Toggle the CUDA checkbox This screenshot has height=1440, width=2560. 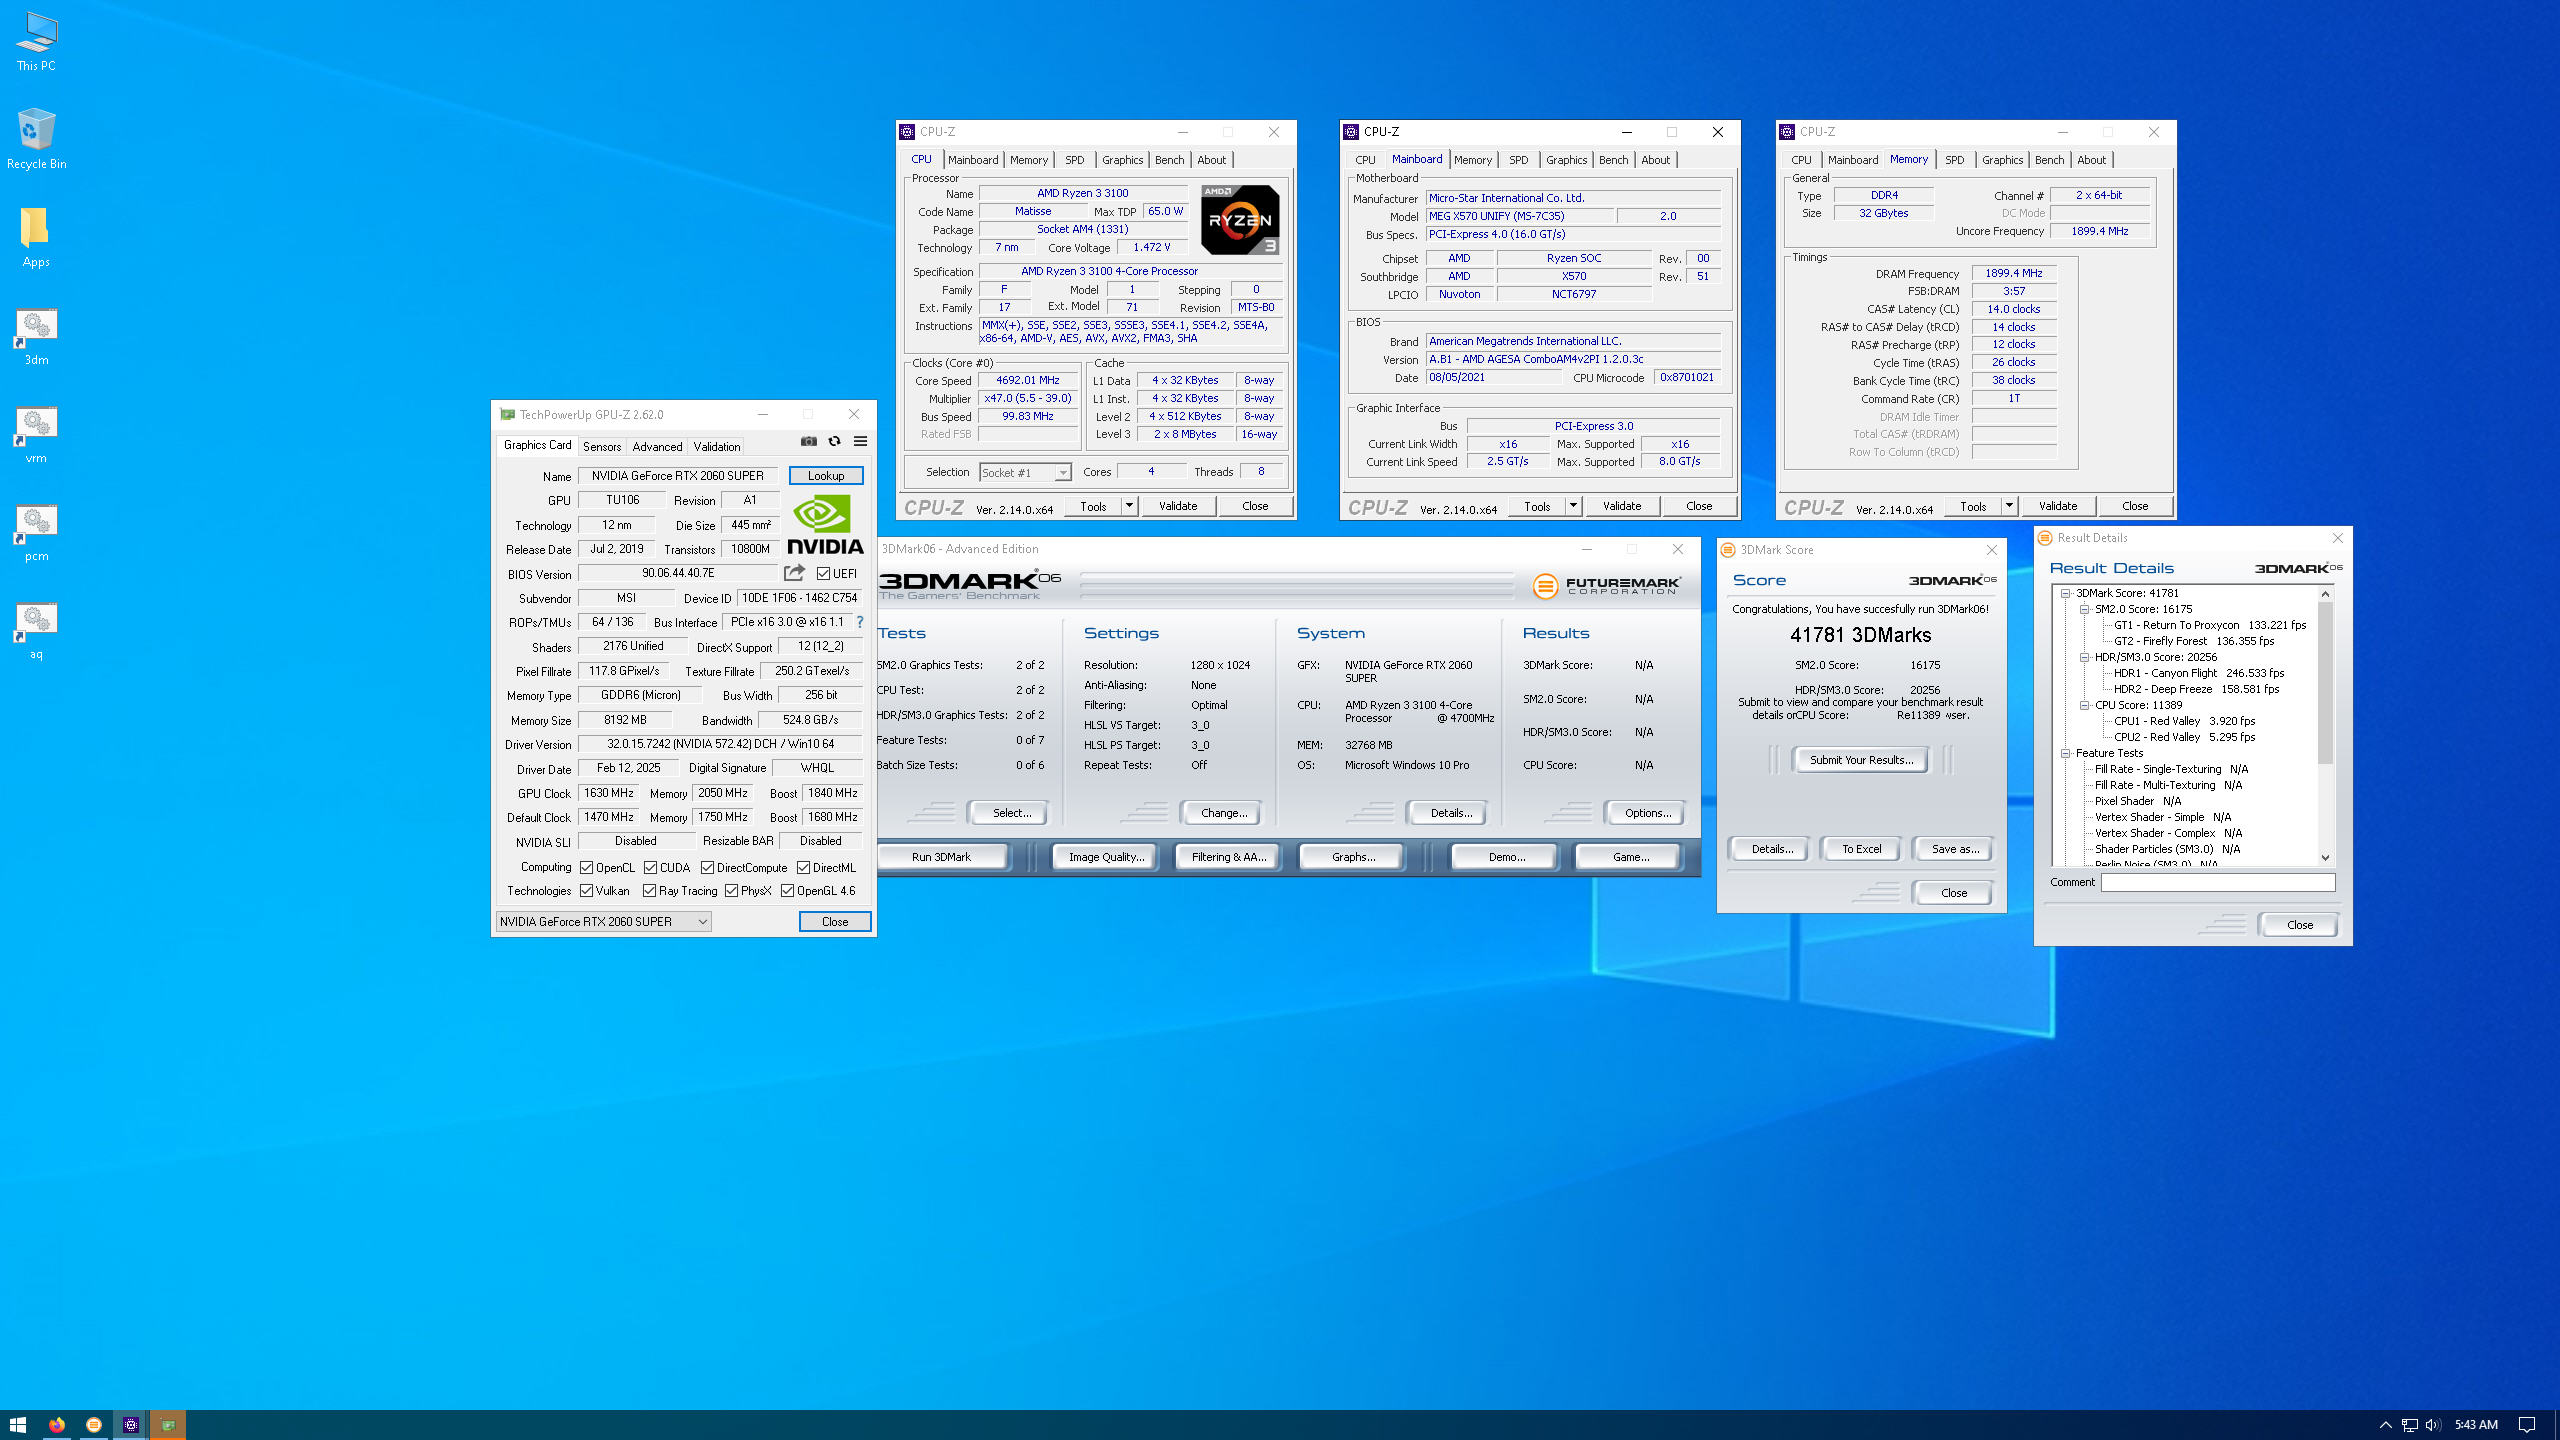pyautogui.click(x=651, y=867)
